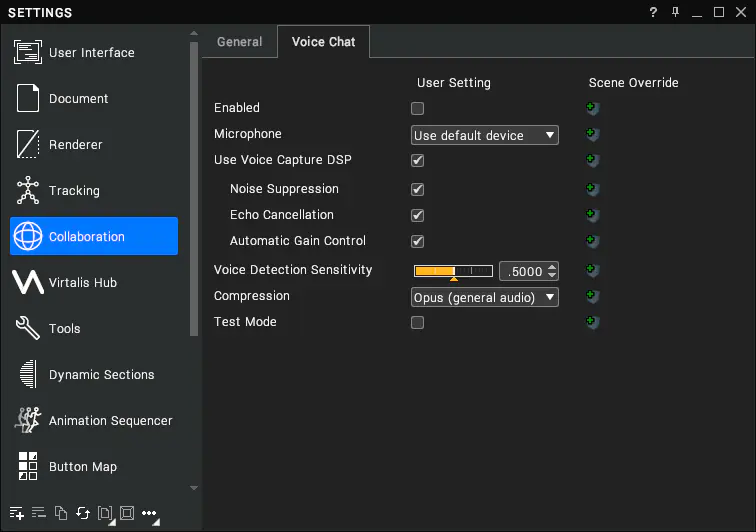Decrease sensitivity with the down stepper arrow
756x532 pixels.
[x=553, y=275]
